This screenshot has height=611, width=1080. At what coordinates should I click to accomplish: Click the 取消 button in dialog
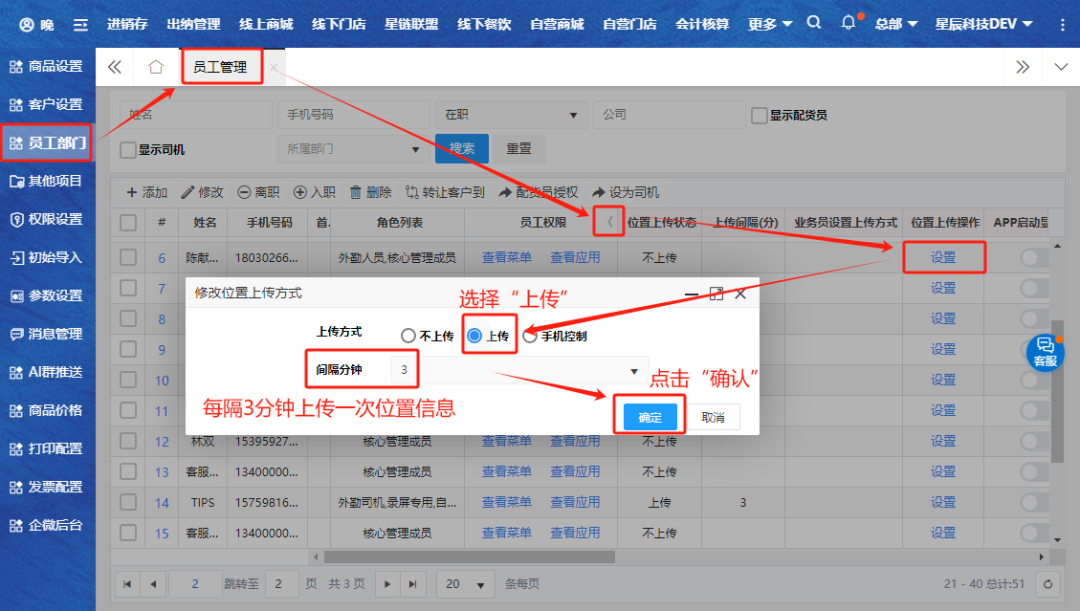tap(713, 417)
